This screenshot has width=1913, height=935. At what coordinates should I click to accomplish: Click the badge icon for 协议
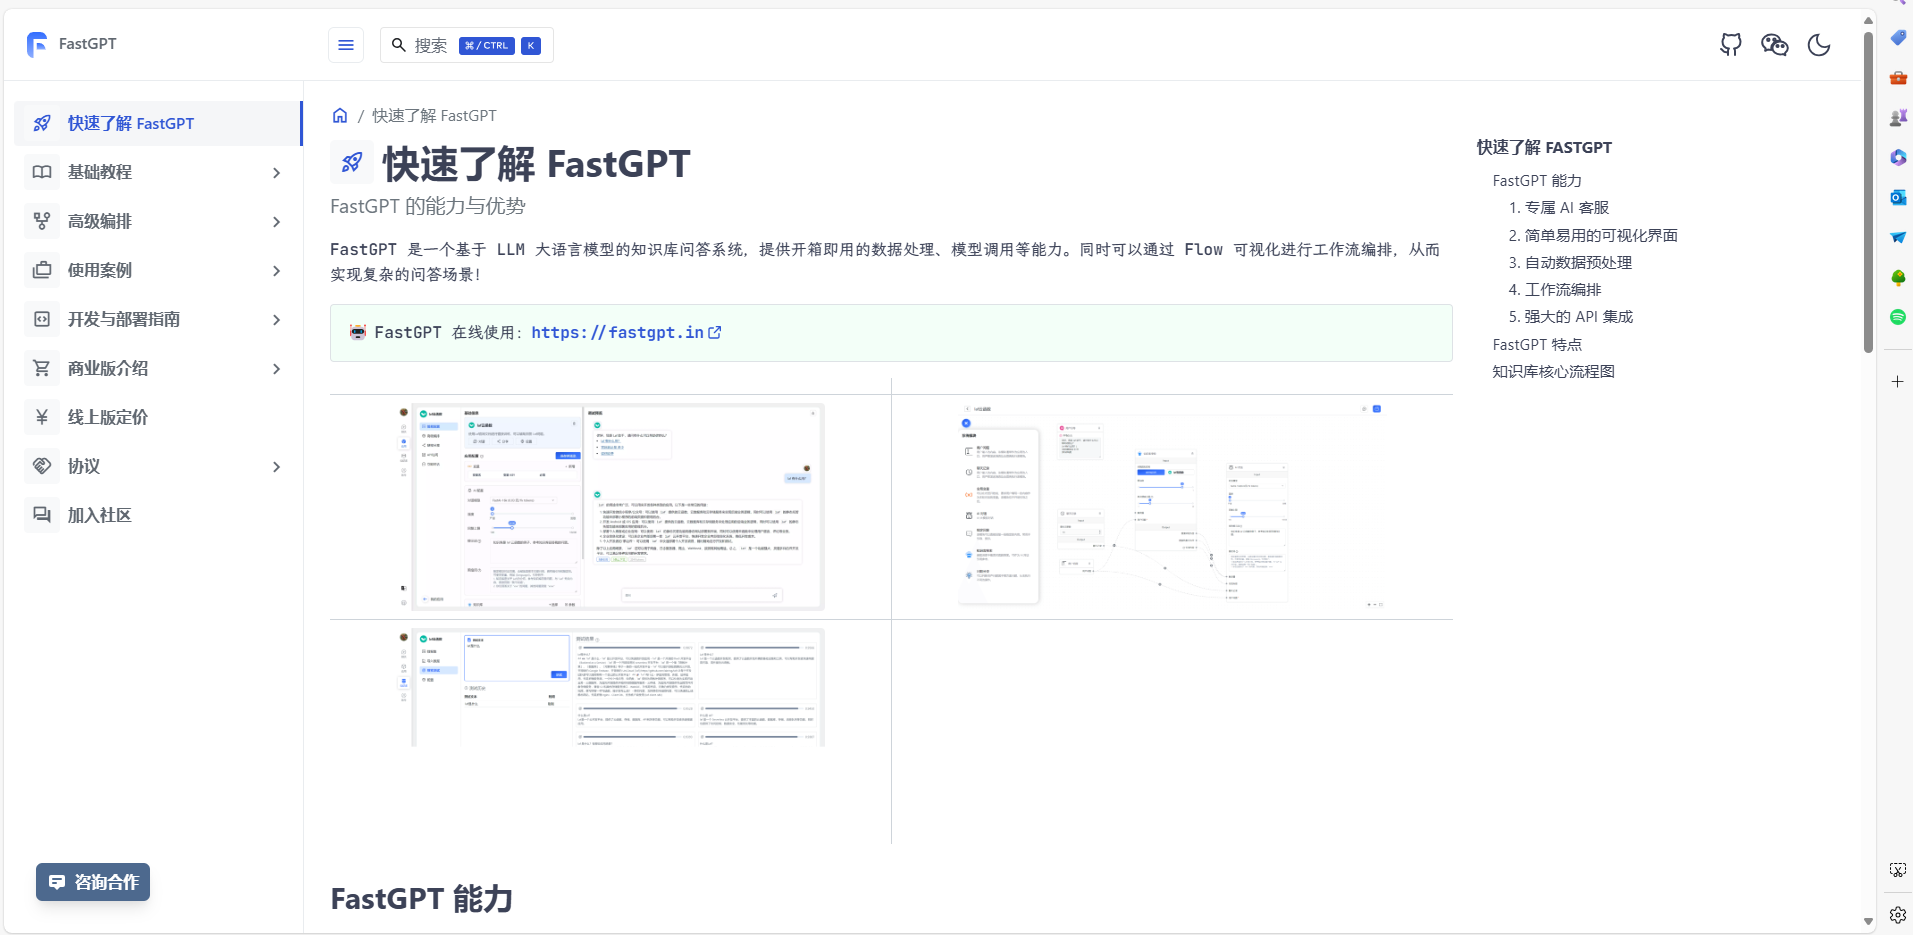[42, 466]
